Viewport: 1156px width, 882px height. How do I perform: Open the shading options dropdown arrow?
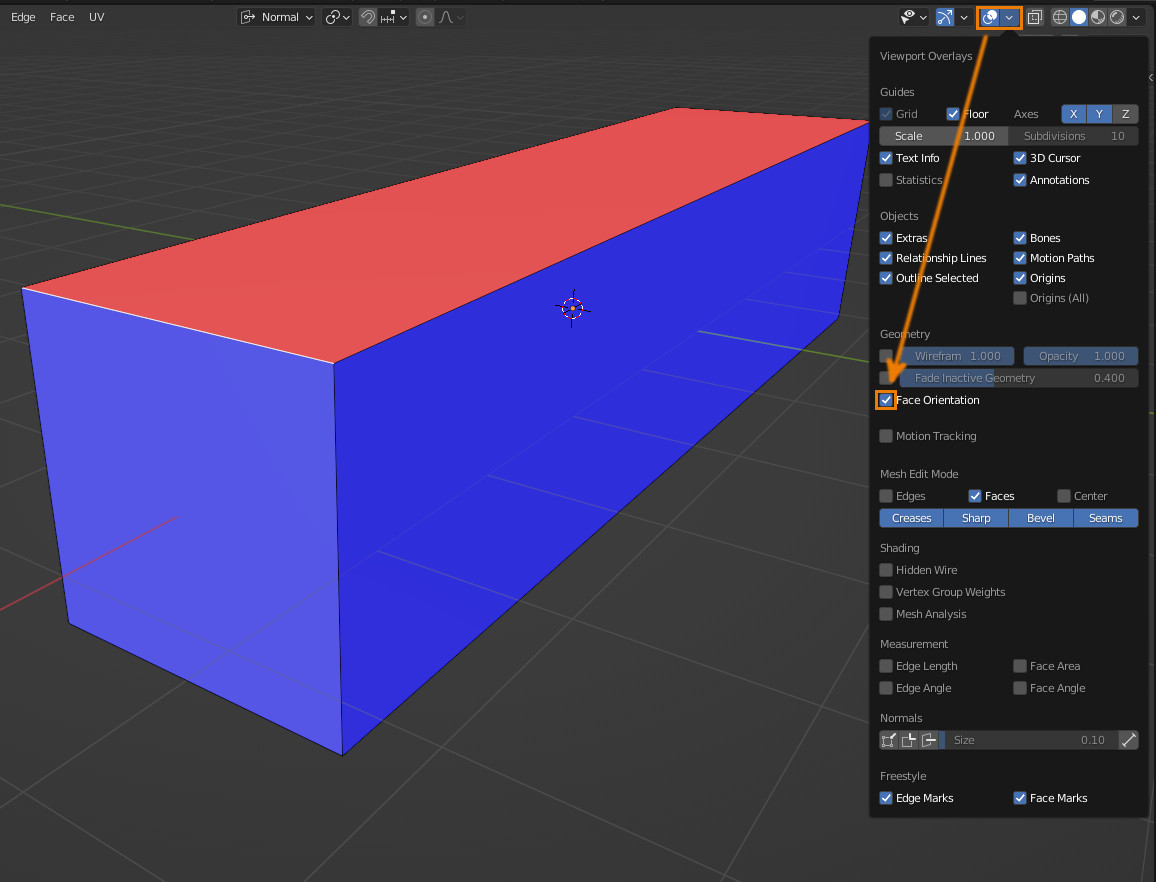pyautogui.click(x=1136, y=17)
